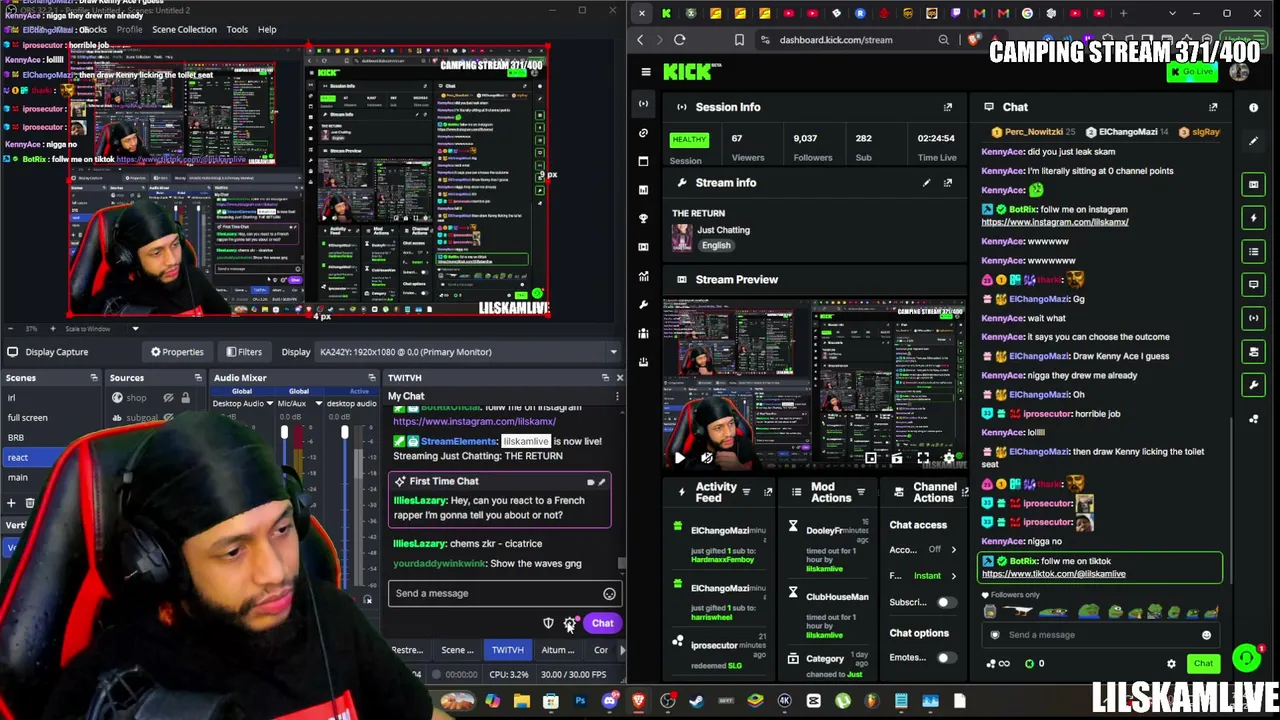Open the Instagram link in OBS chat dock

(x=474, y=422)
